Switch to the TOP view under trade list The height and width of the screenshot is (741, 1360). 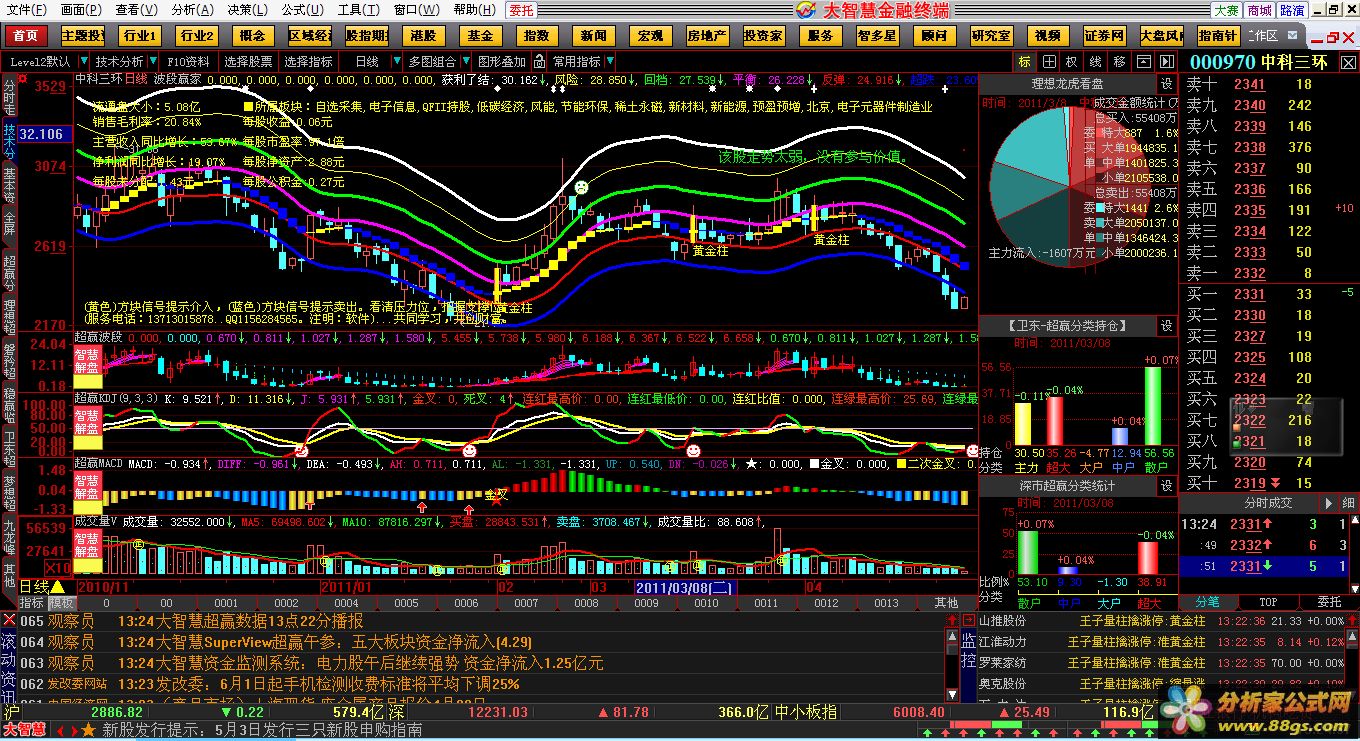(1268, 603)
